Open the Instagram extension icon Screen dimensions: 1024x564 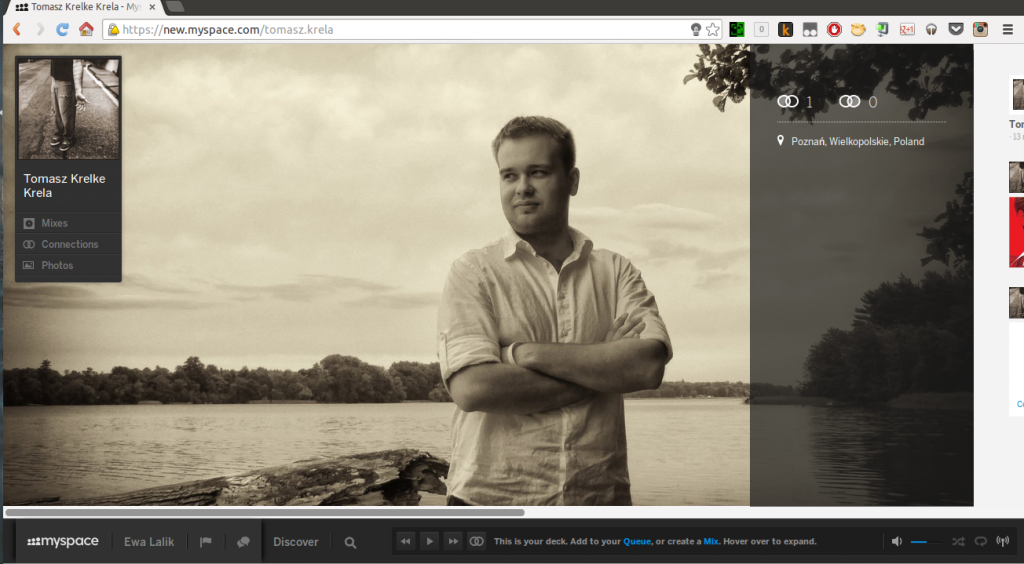(x=980, y=29)
